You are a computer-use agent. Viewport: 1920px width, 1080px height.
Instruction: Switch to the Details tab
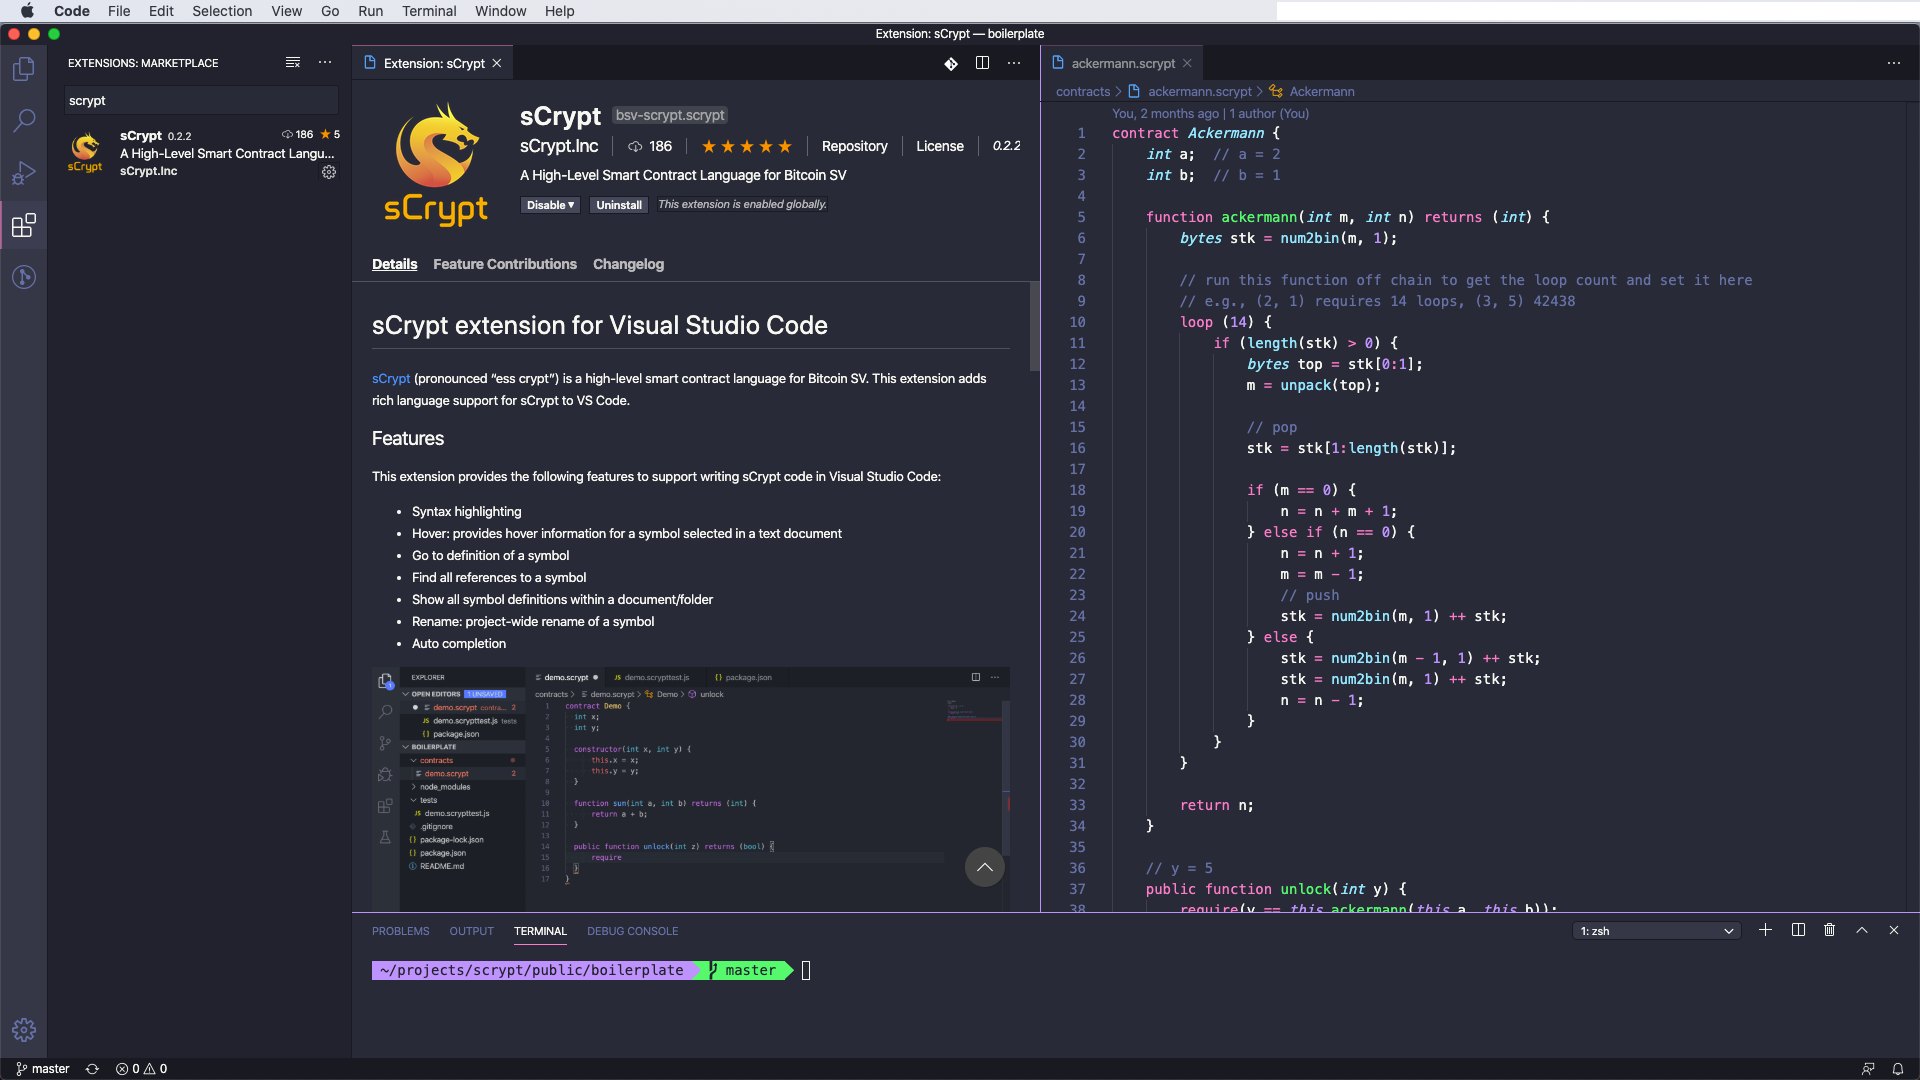pos(394,264)
